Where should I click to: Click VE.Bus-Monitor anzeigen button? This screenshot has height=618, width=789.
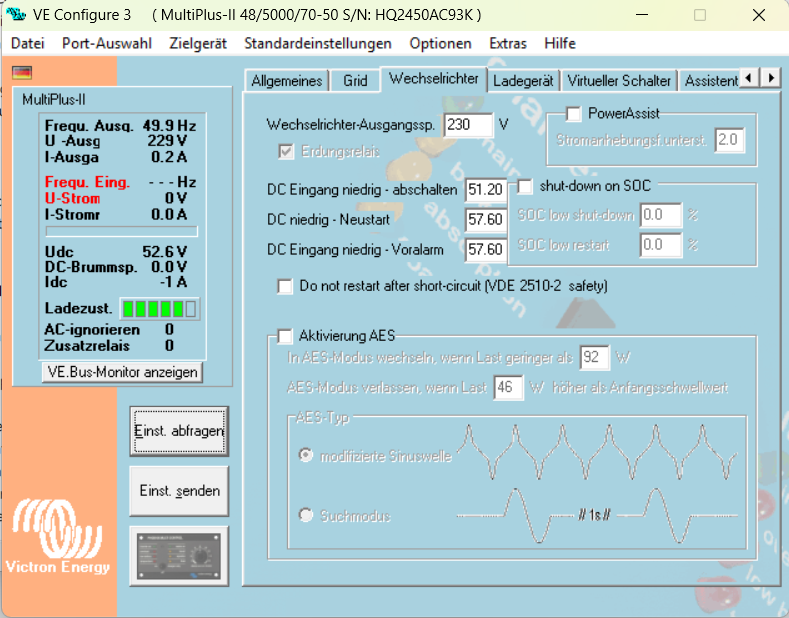[x=122, y=372]
